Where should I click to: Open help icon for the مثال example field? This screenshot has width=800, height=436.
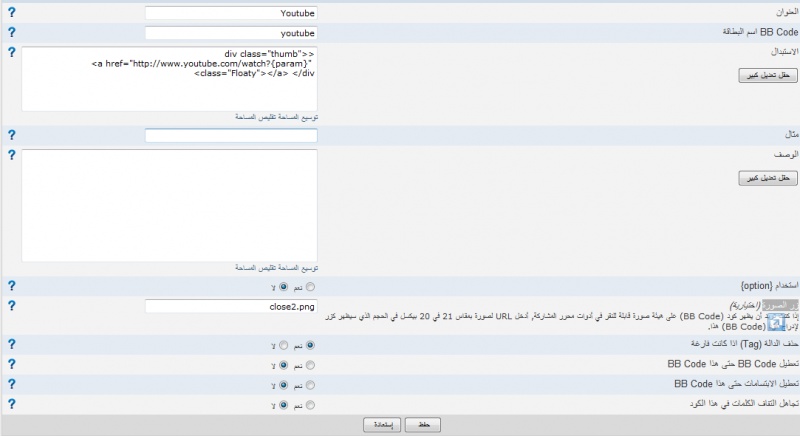[x=12, y=135]
